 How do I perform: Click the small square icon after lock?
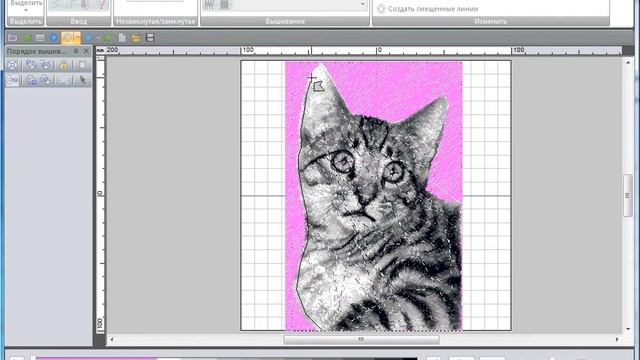point(82,65)
